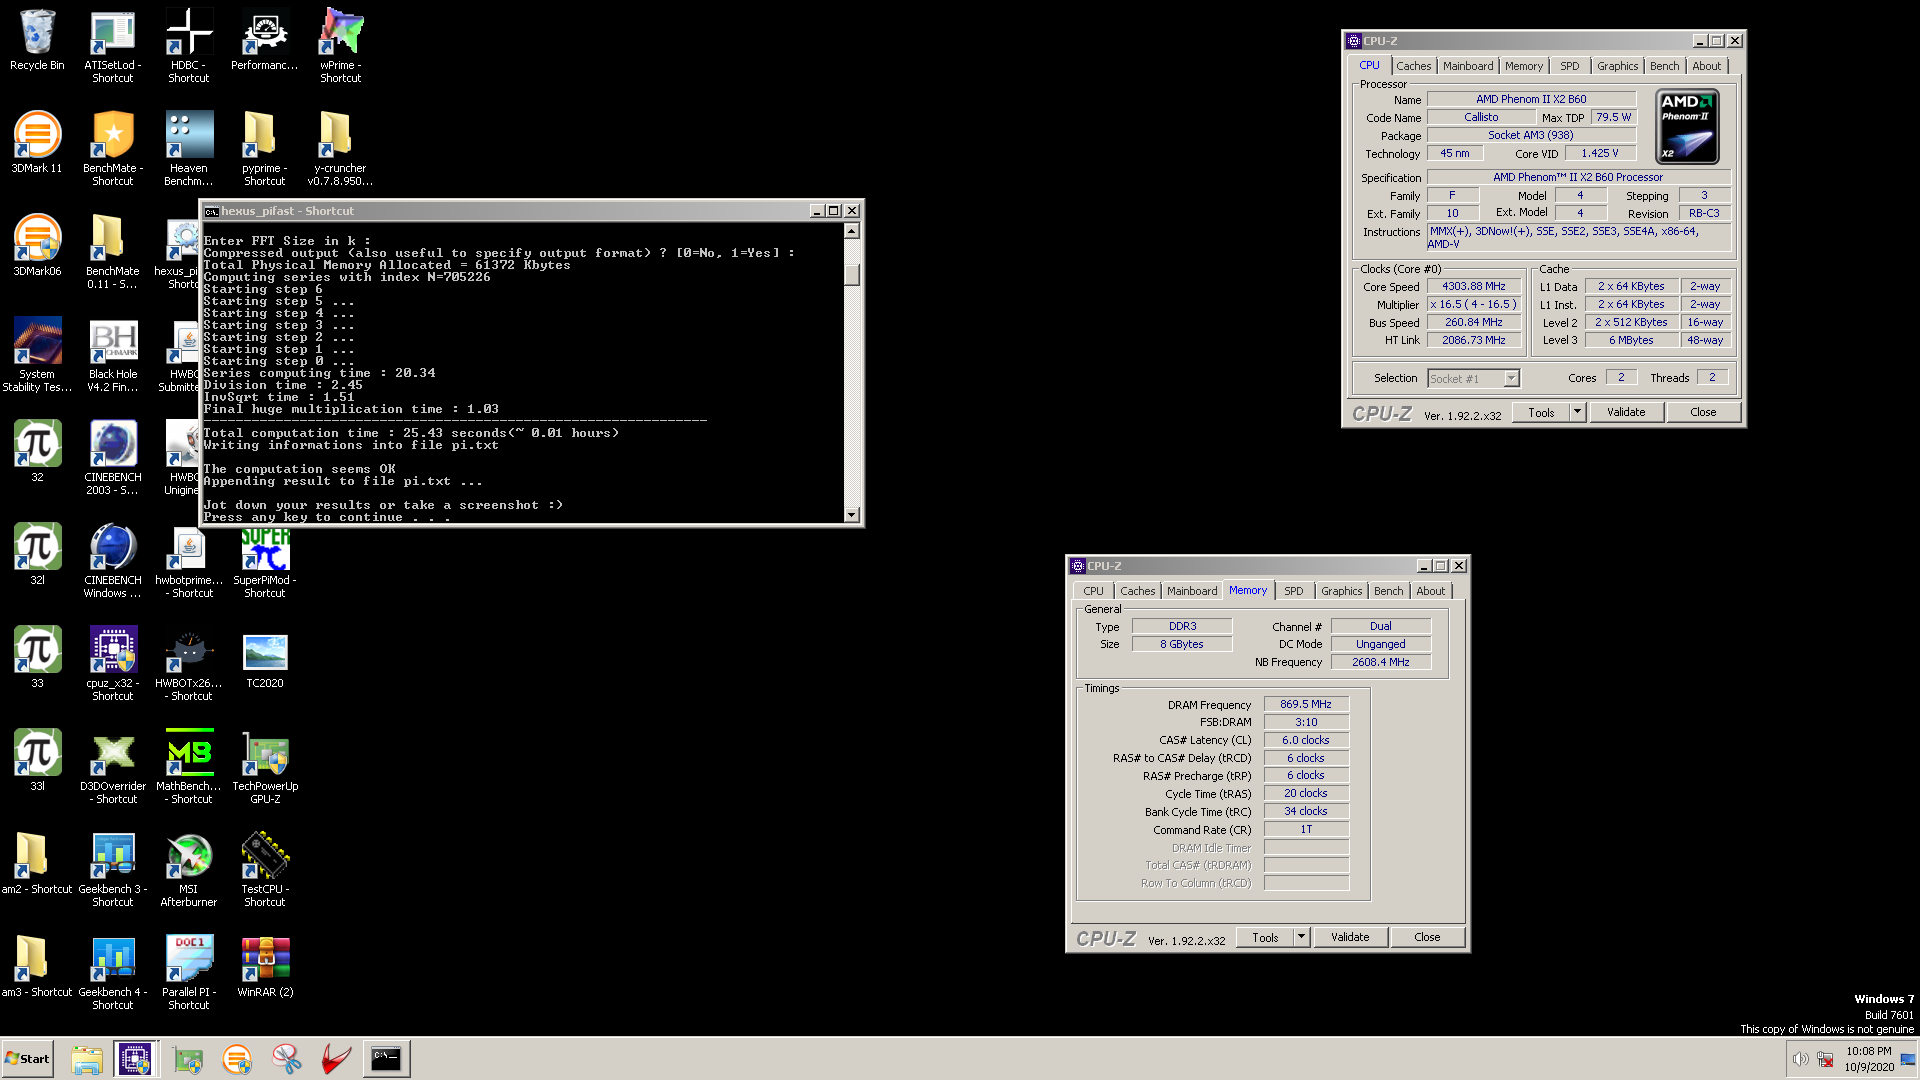Open the wPrime shortcut icon

coord(341,45)
